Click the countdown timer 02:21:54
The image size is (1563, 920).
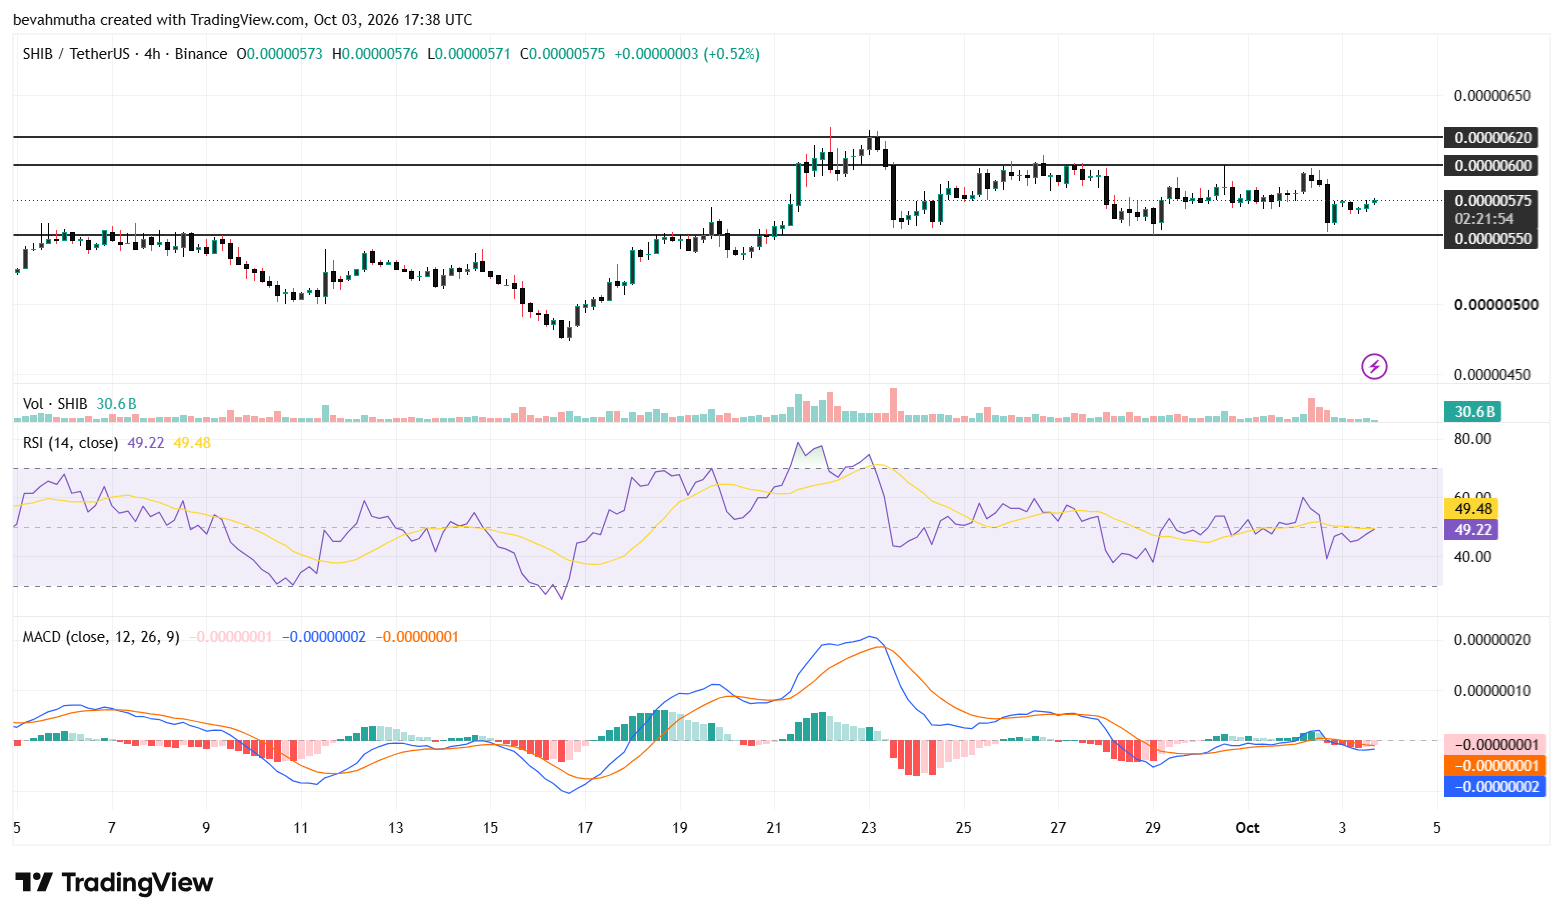pos(1484,218)
